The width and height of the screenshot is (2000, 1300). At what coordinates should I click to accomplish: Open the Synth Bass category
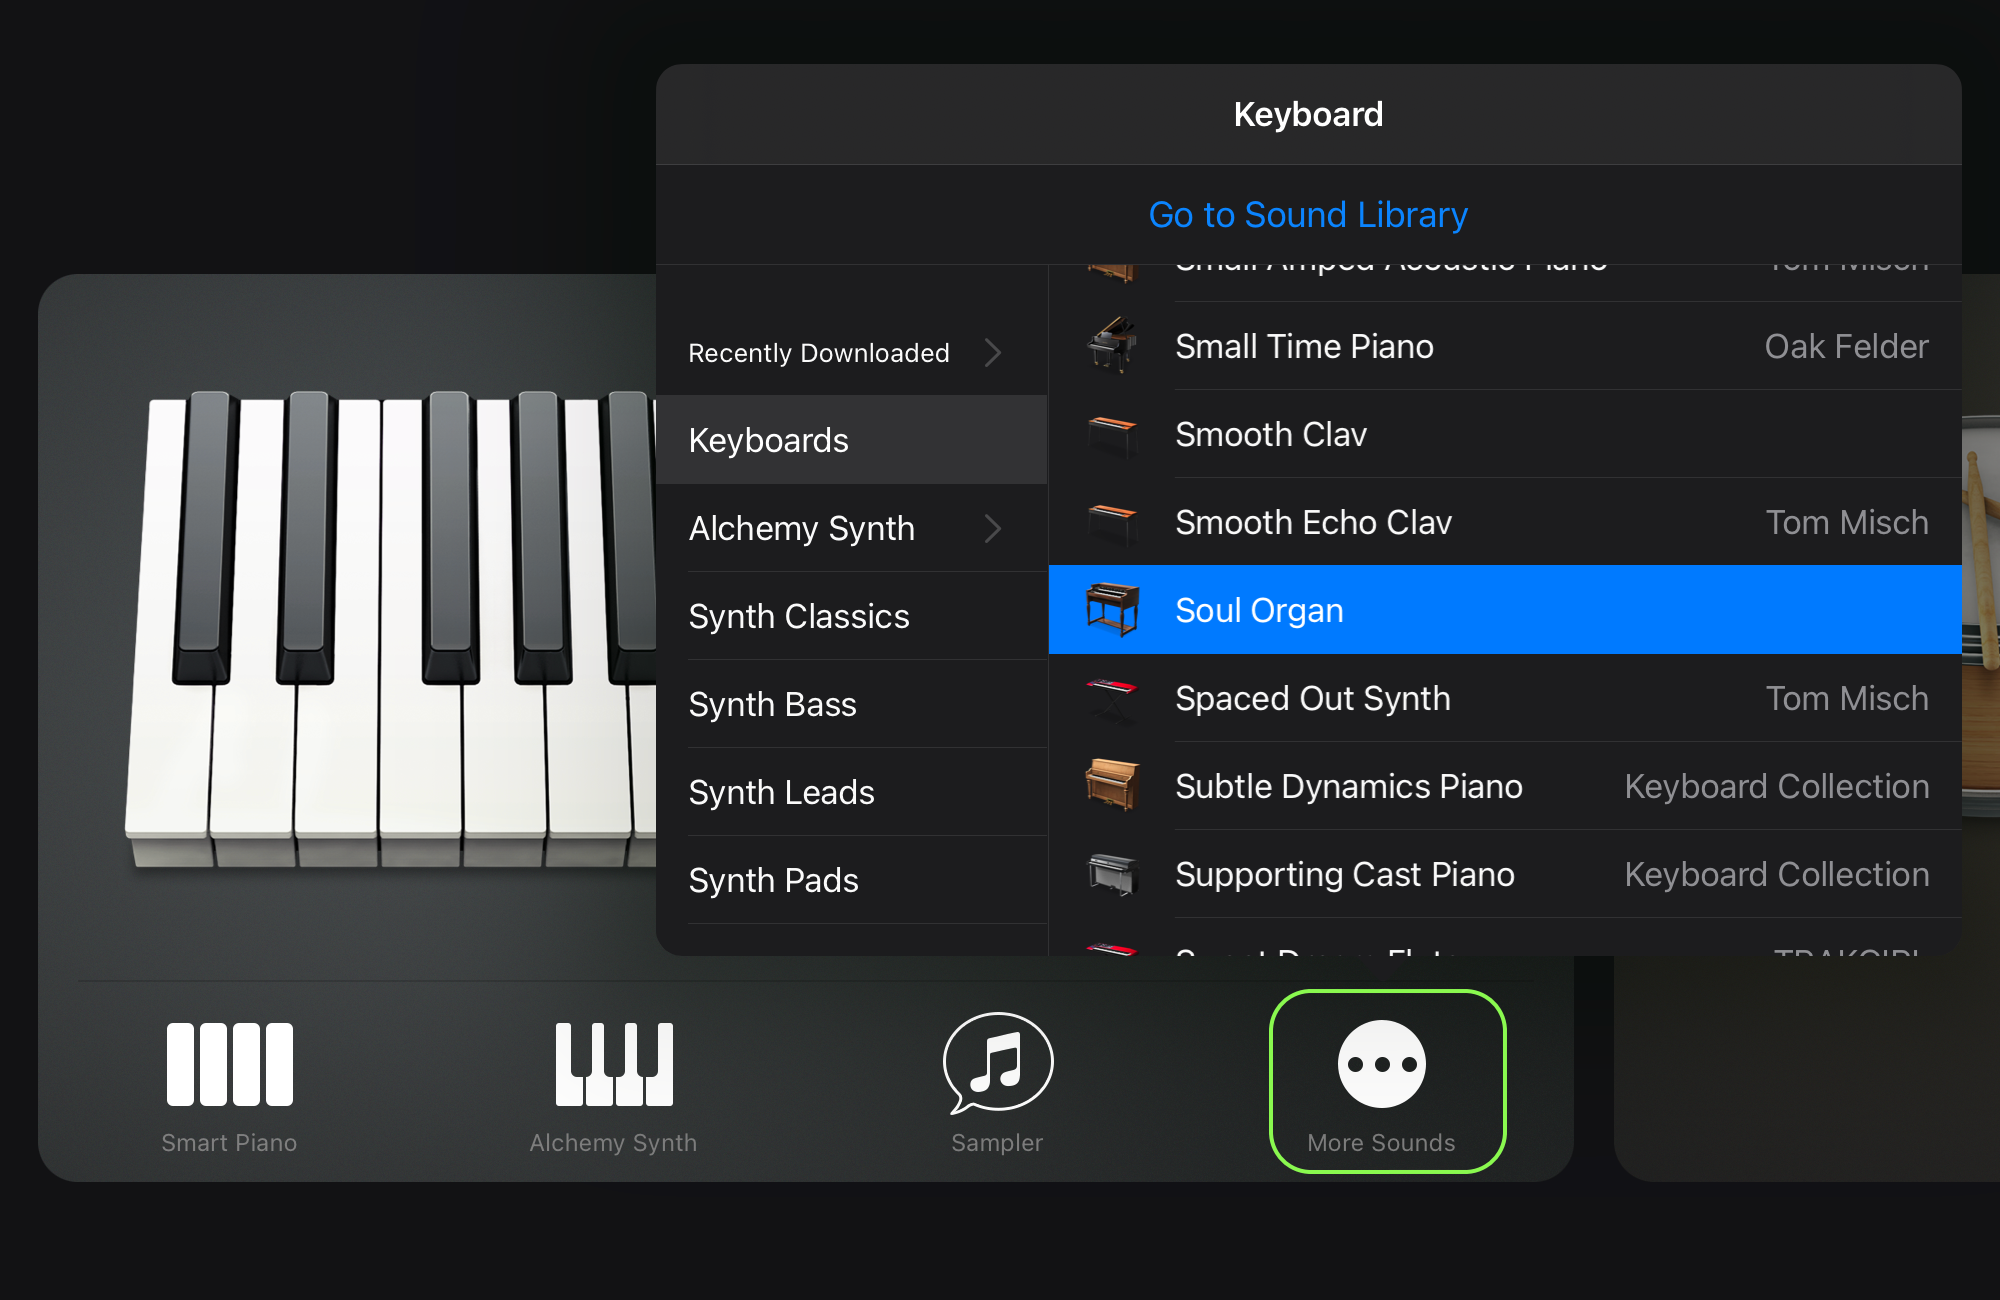[852, 704]
